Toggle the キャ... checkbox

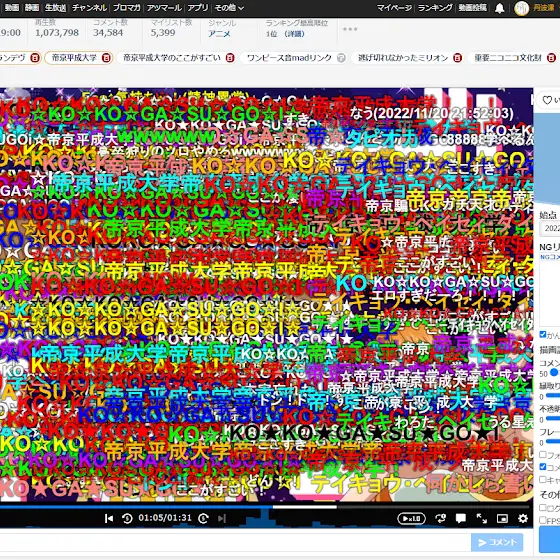[543, 479]
